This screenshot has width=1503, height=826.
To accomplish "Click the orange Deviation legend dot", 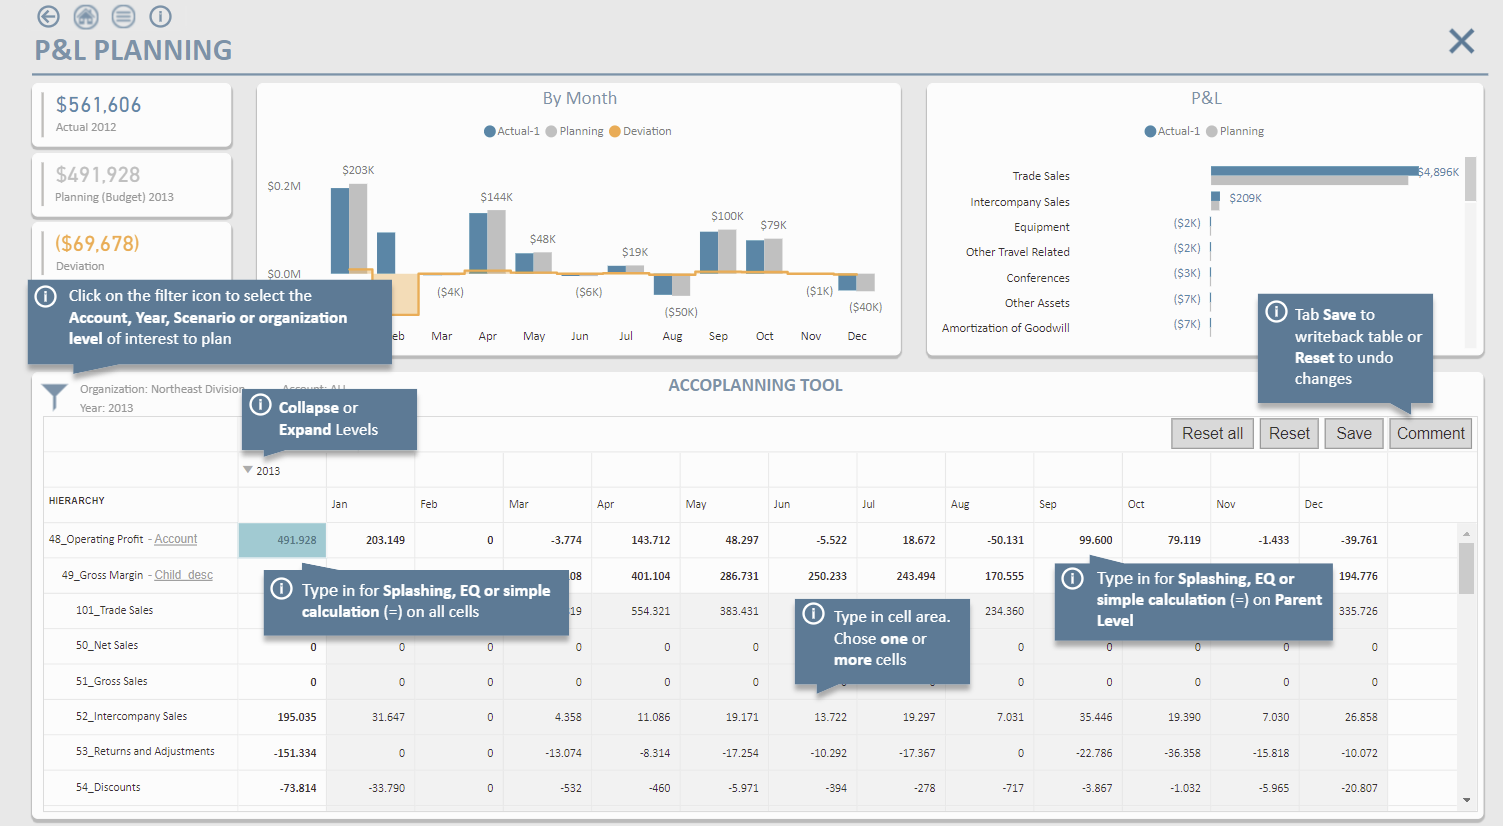I will pos(615,131).
